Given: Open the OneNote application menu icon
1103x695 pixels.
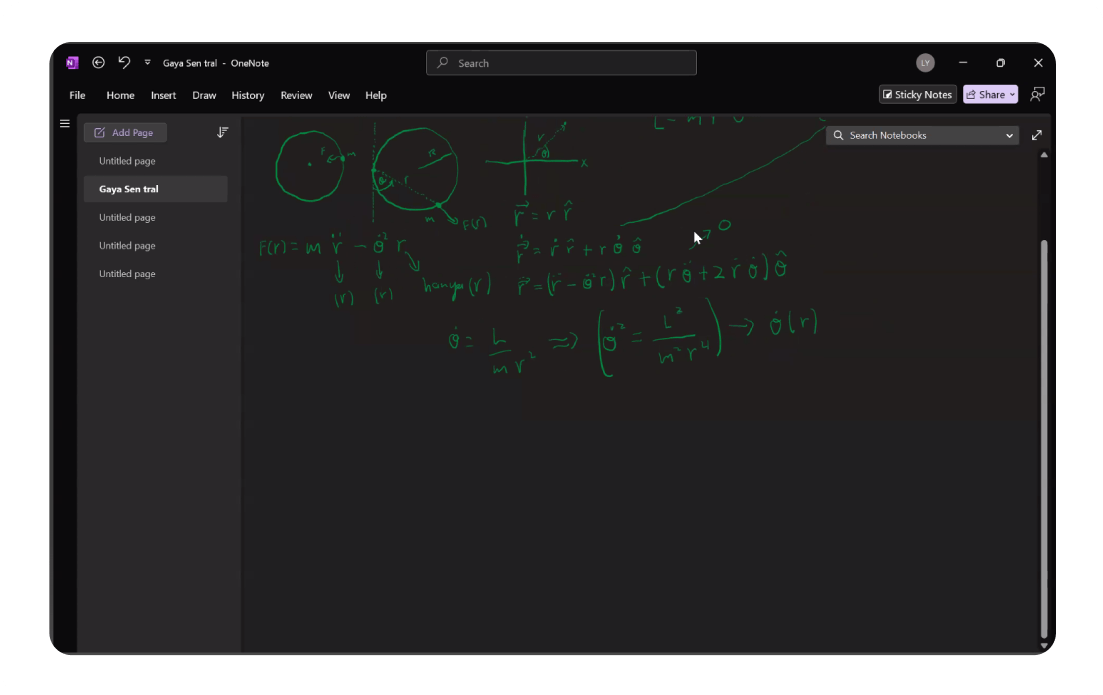Looking at the screenshot, I should [x=71, y=62].
